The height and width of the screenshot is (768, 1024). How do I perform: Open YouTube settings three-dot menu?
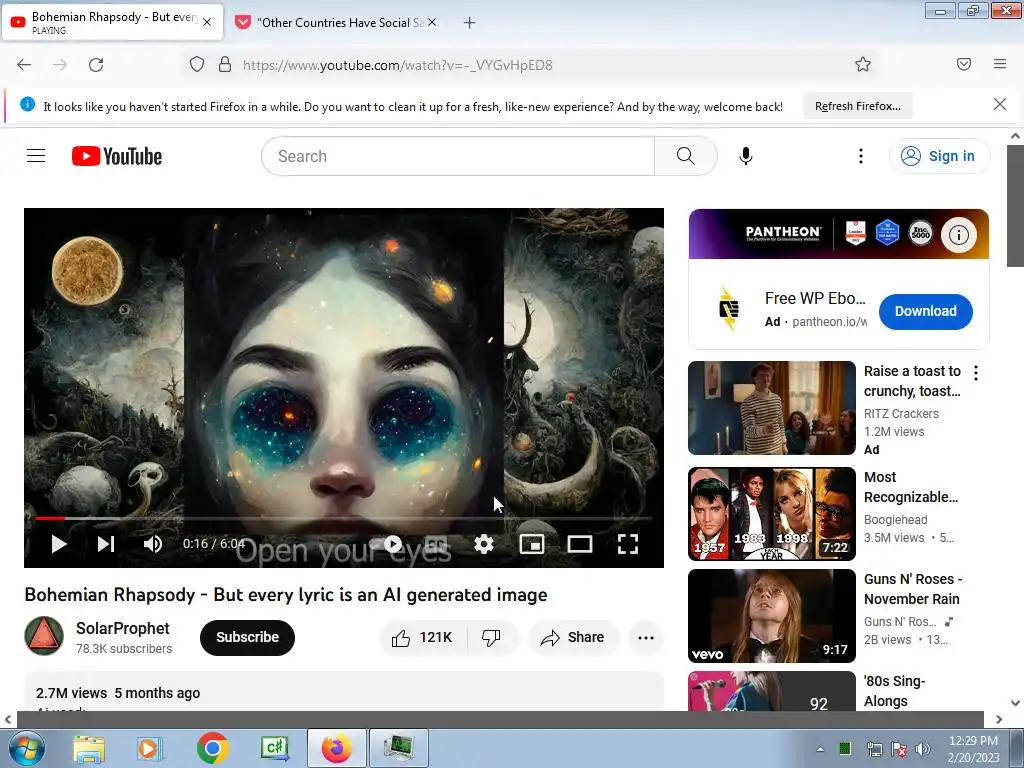click(x=861, y=156)
